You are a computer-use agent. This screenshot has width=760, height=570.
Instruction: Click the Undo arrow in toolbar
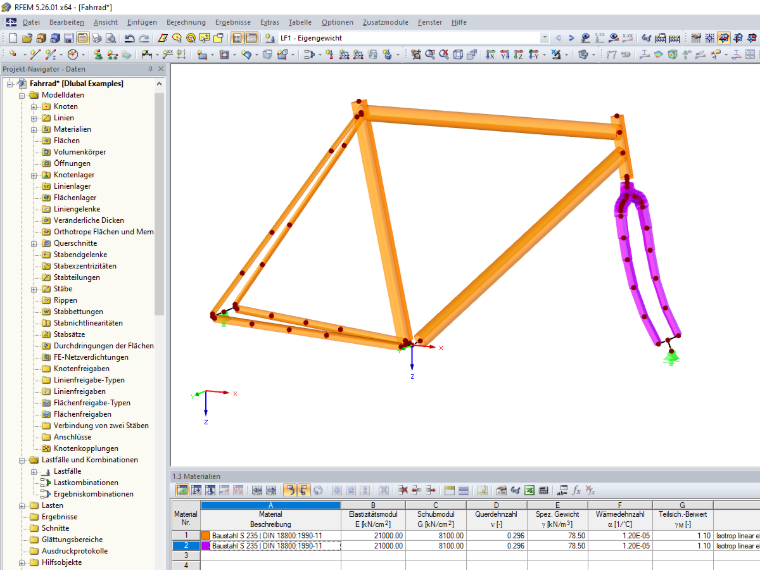129,38
